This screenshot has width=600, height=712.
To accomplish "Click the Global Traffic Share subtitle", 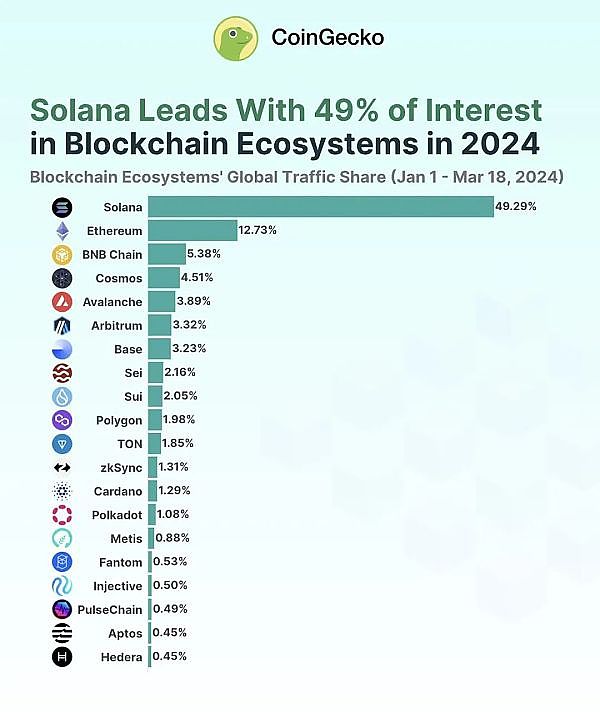I will (297, 177).
